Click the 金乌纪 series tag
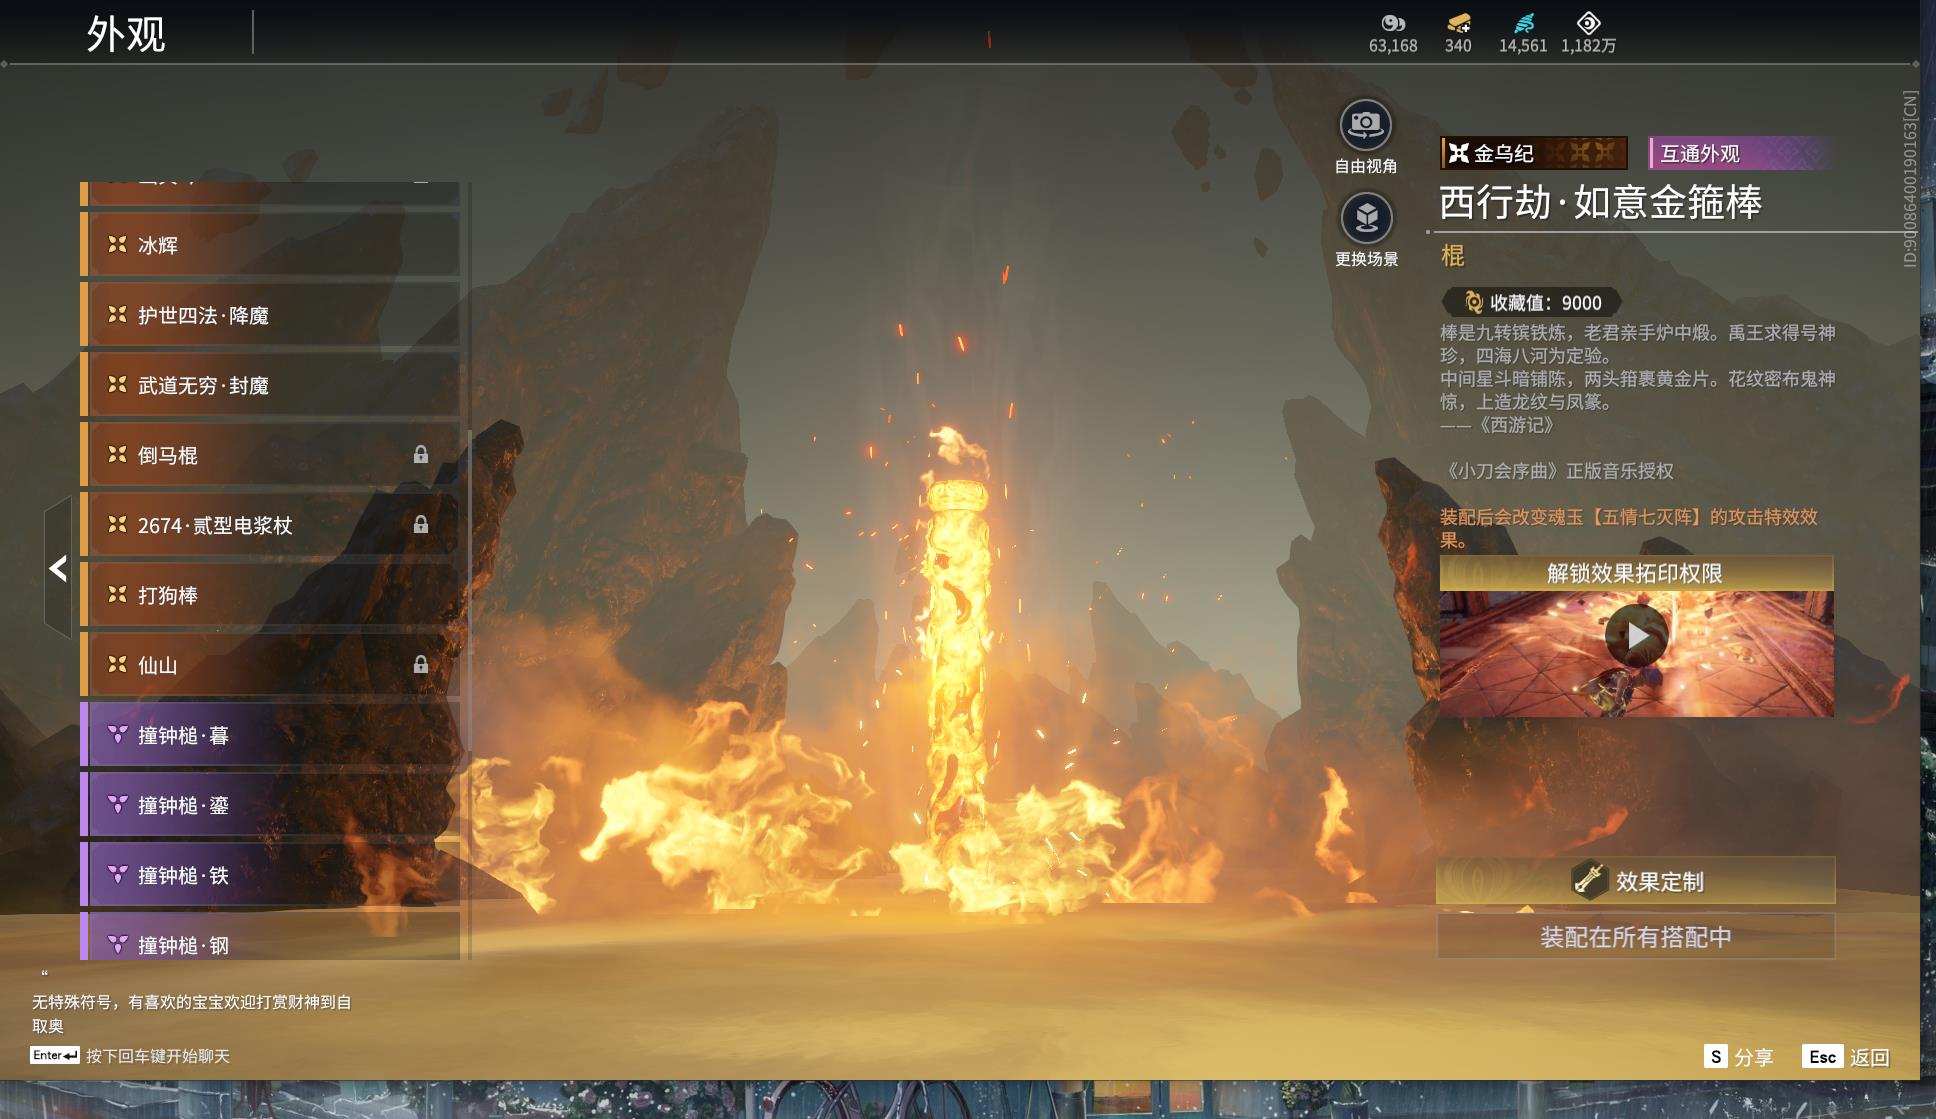The height and width of the screenshot is (1119, 1936). click(x=1534, y=153)
